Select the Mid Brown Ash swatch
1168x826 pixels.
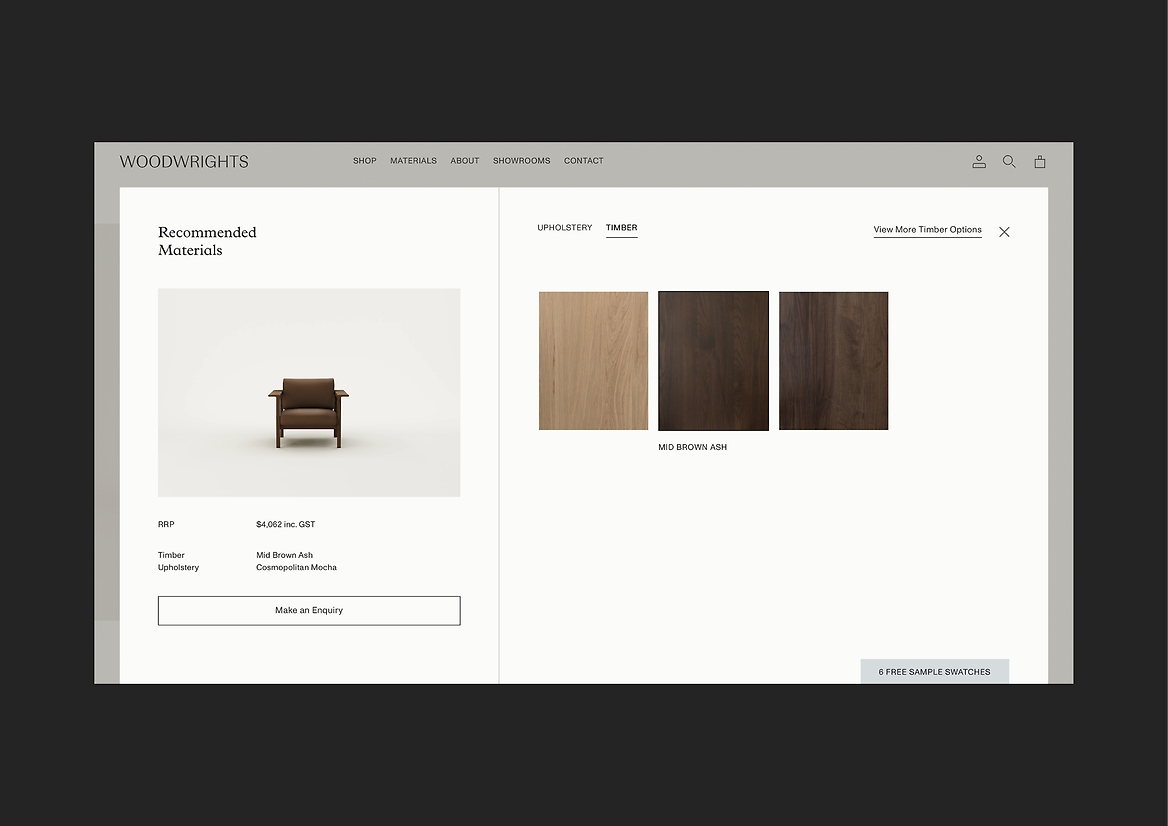click(713, 361)
